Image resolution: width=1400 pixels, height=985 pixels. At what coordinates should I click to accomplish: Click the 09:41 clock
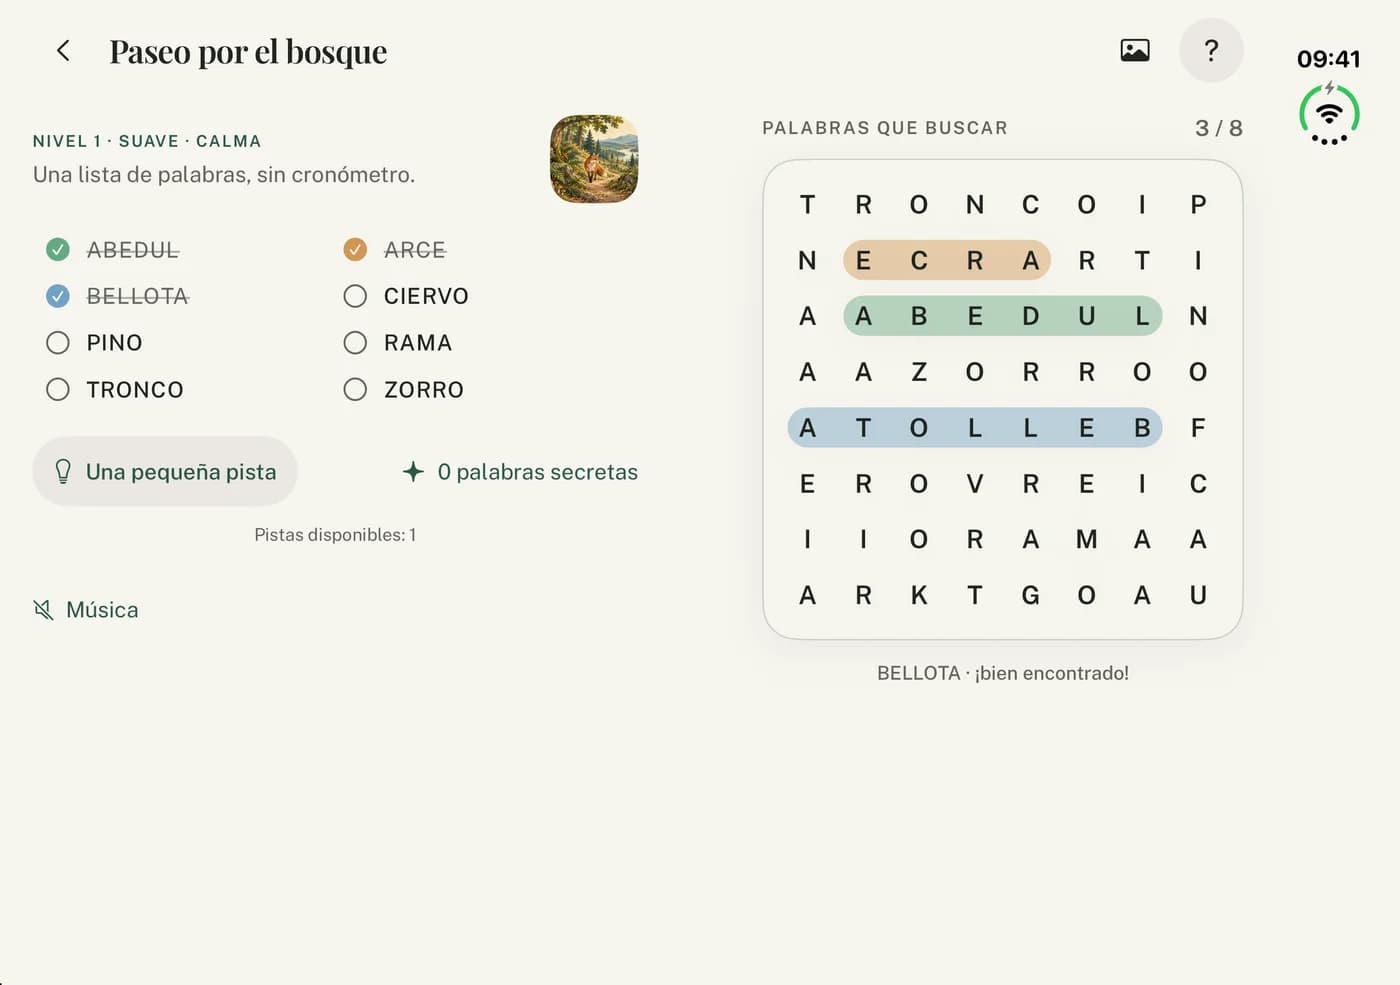click(1328, 59)
